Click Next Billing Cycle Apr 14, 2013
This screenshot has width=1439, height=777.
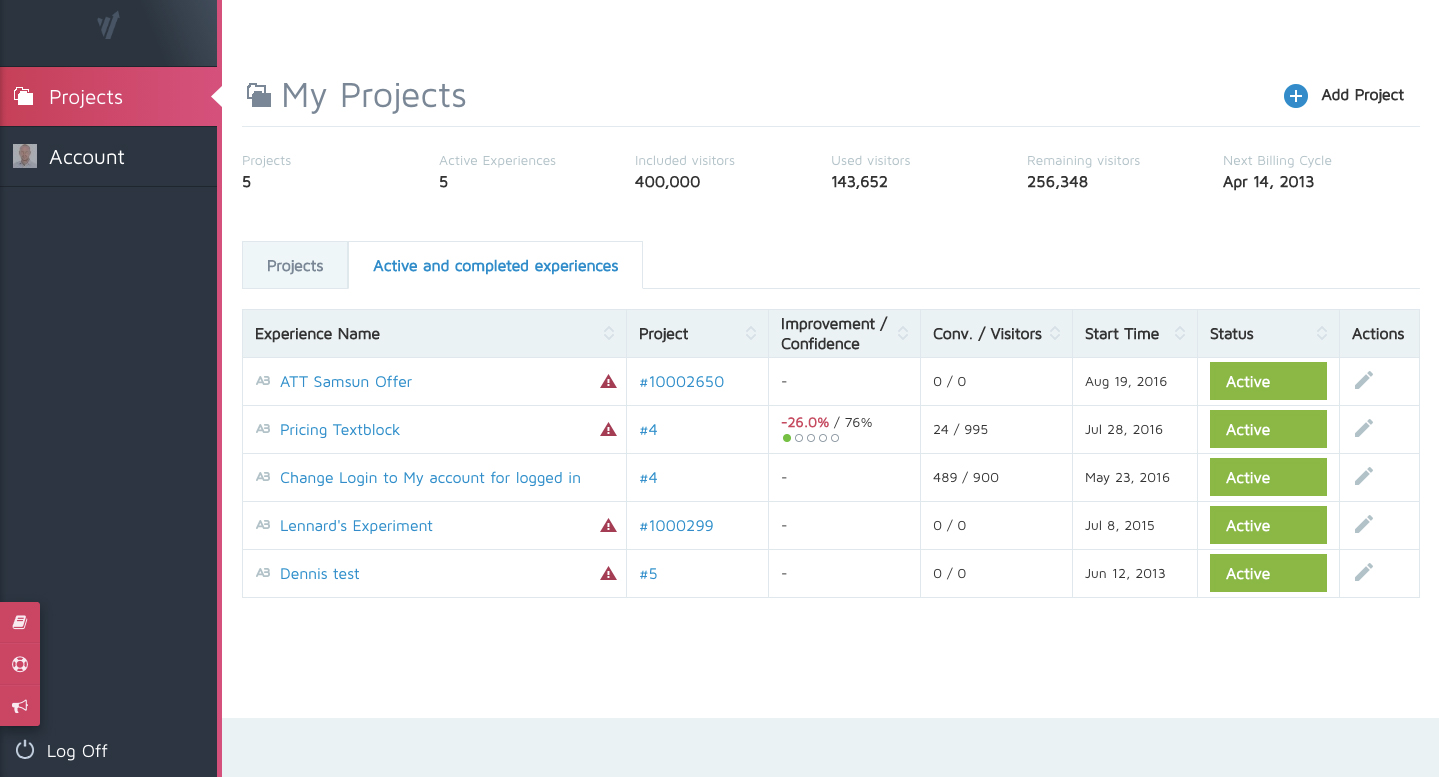coord(1268,182)
